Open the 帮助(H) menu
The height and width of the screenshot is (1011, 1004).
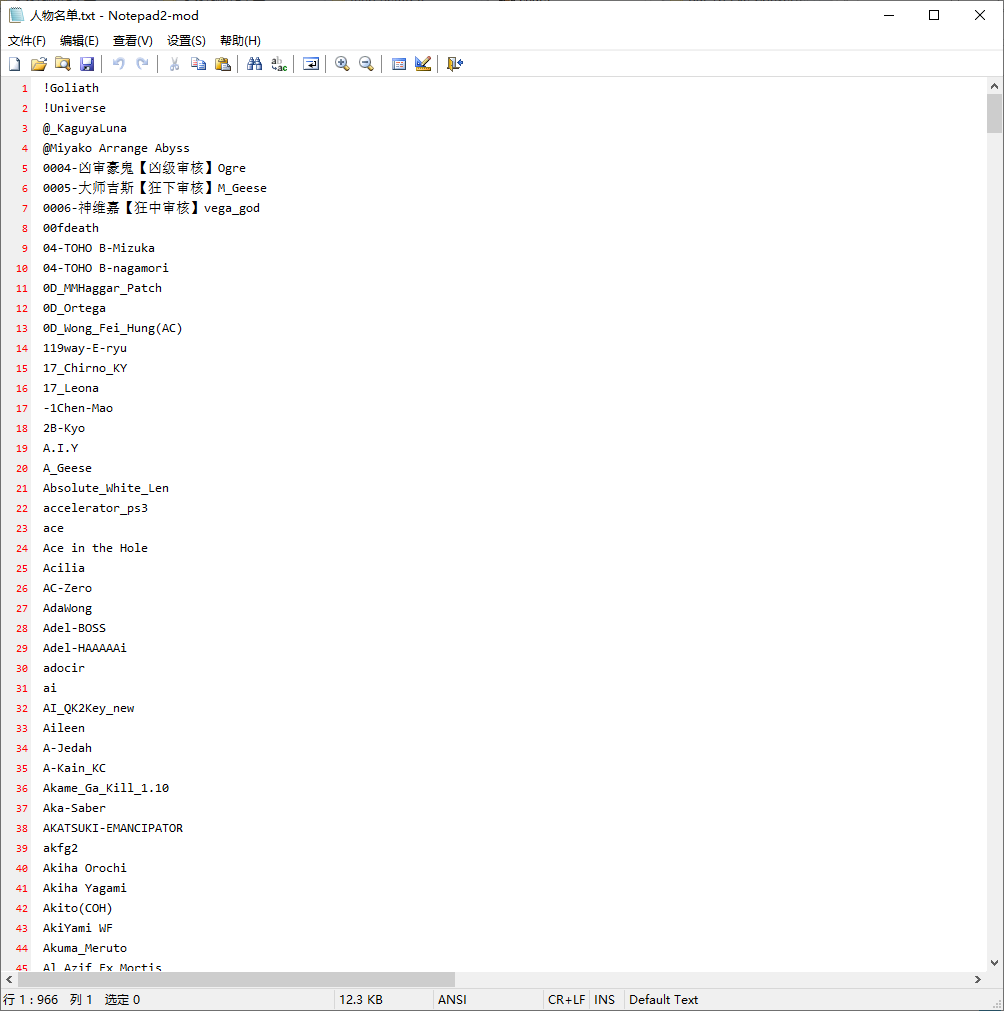pyautogui.click(x=241, y=41)
